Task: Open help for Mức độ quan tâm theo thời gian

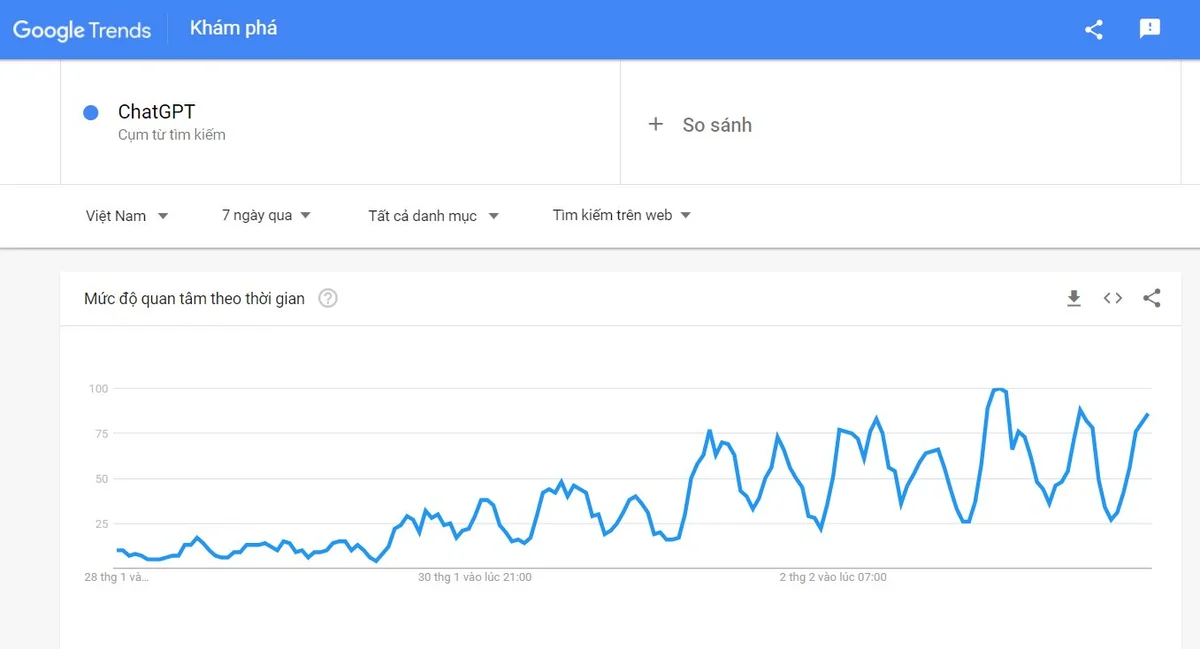Action: [328, 298]
